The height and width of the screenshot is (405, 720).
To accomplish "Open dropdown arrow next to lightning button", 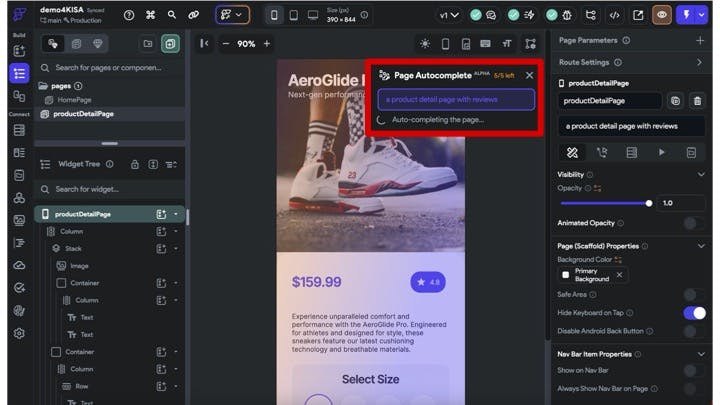I will click(x=702, y=15).
